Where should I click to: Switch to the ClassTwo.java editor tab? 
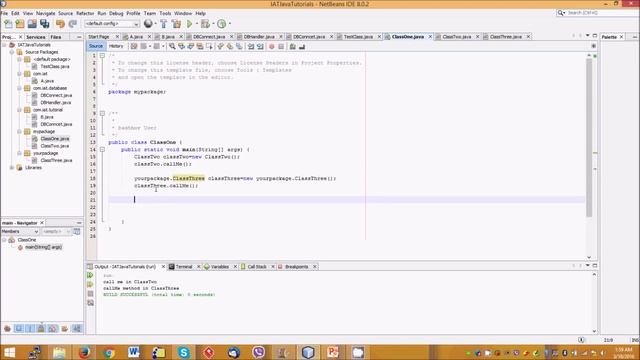456,37
